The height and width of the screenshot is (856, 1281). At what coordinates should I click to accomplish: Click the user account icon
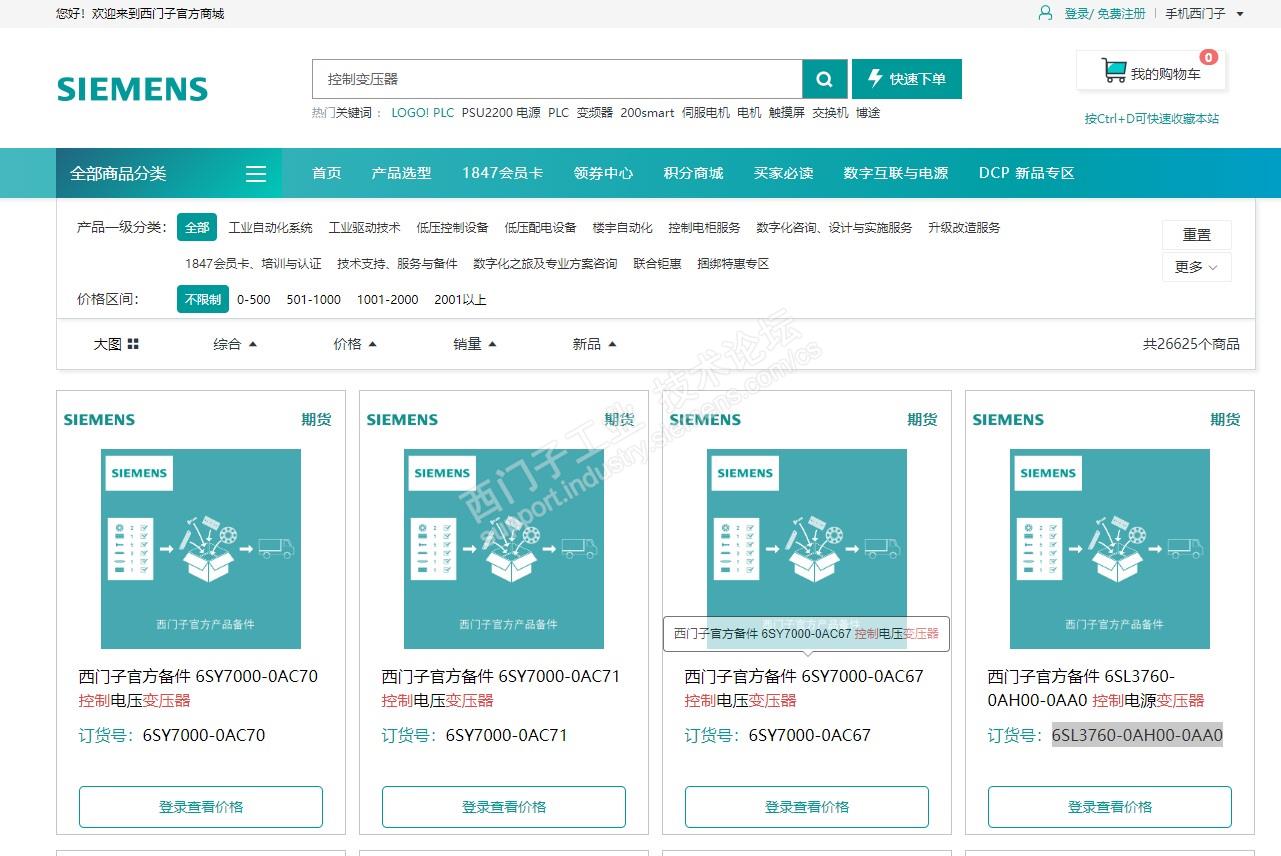click(x=1046, y=13)
